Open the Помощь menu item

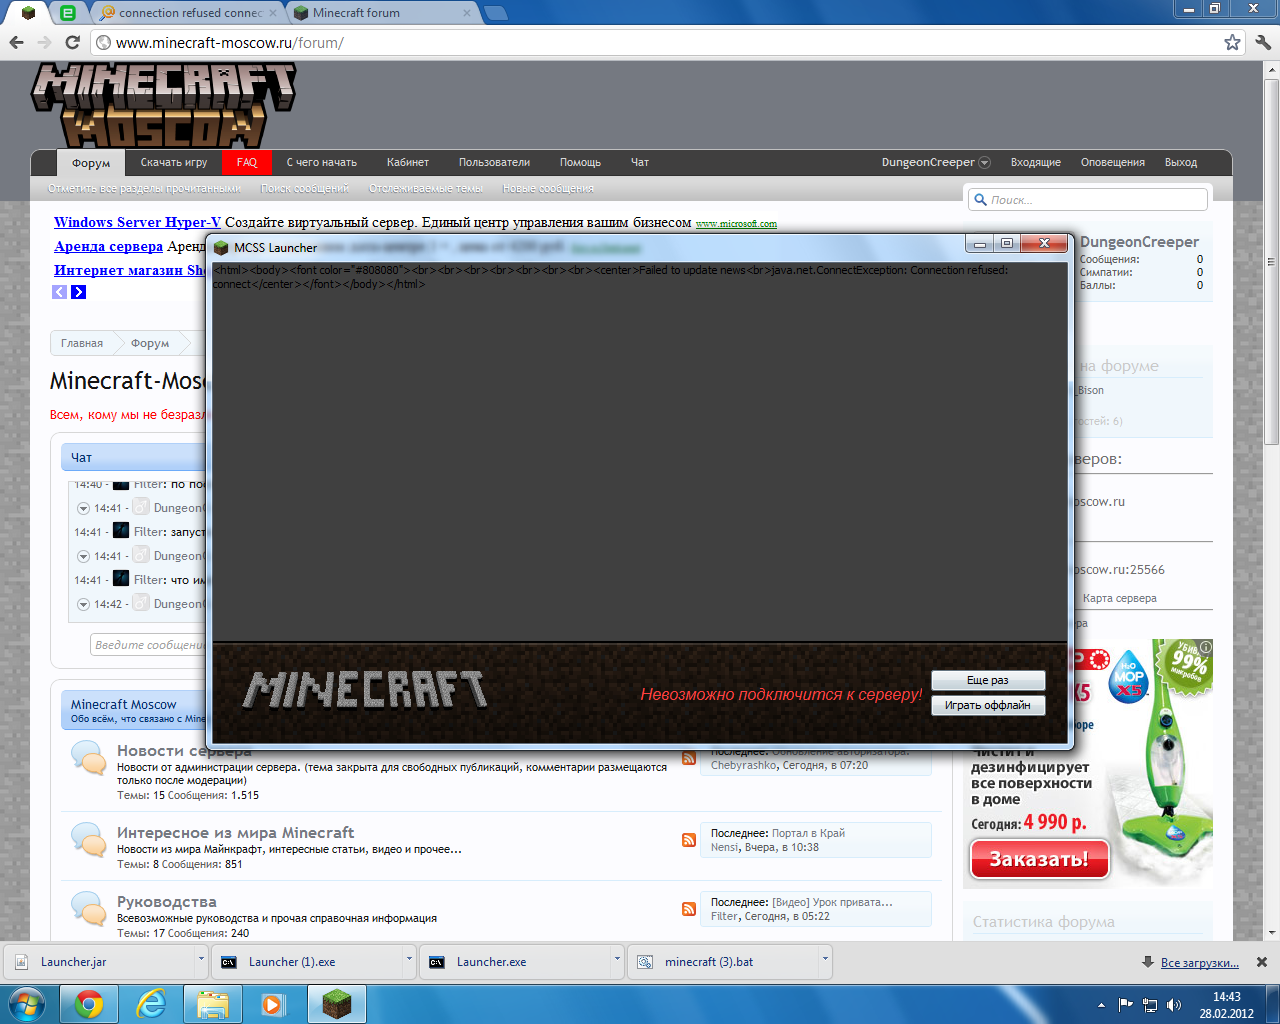pyautogui.click(x=580, y=162)
